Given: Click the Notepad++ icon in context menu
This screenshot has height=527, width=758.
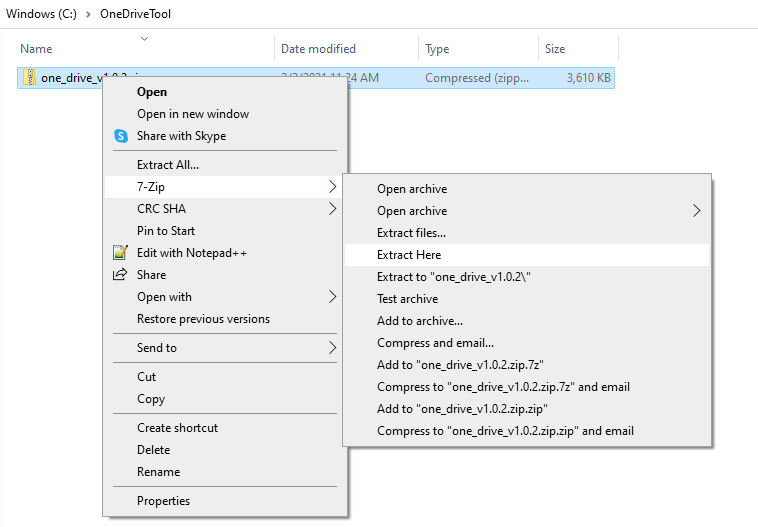Looking at the screenshot, I should click(x=120, y=252).
